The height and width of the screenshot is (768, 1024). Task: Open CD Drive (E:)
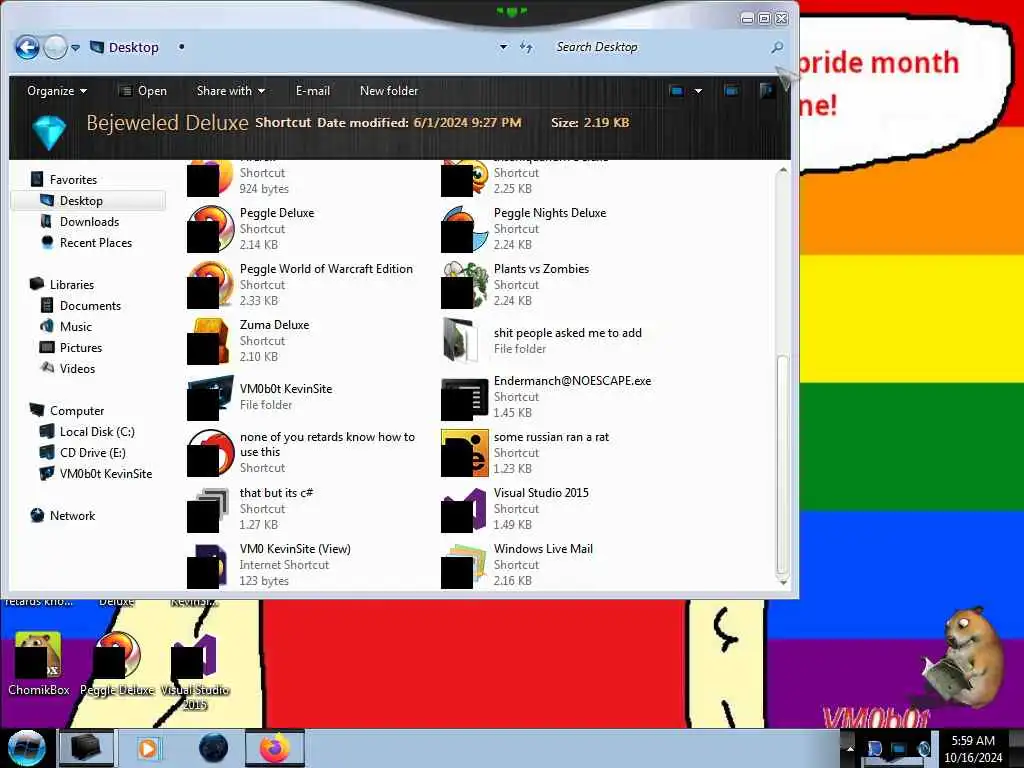tap(83, 452)
